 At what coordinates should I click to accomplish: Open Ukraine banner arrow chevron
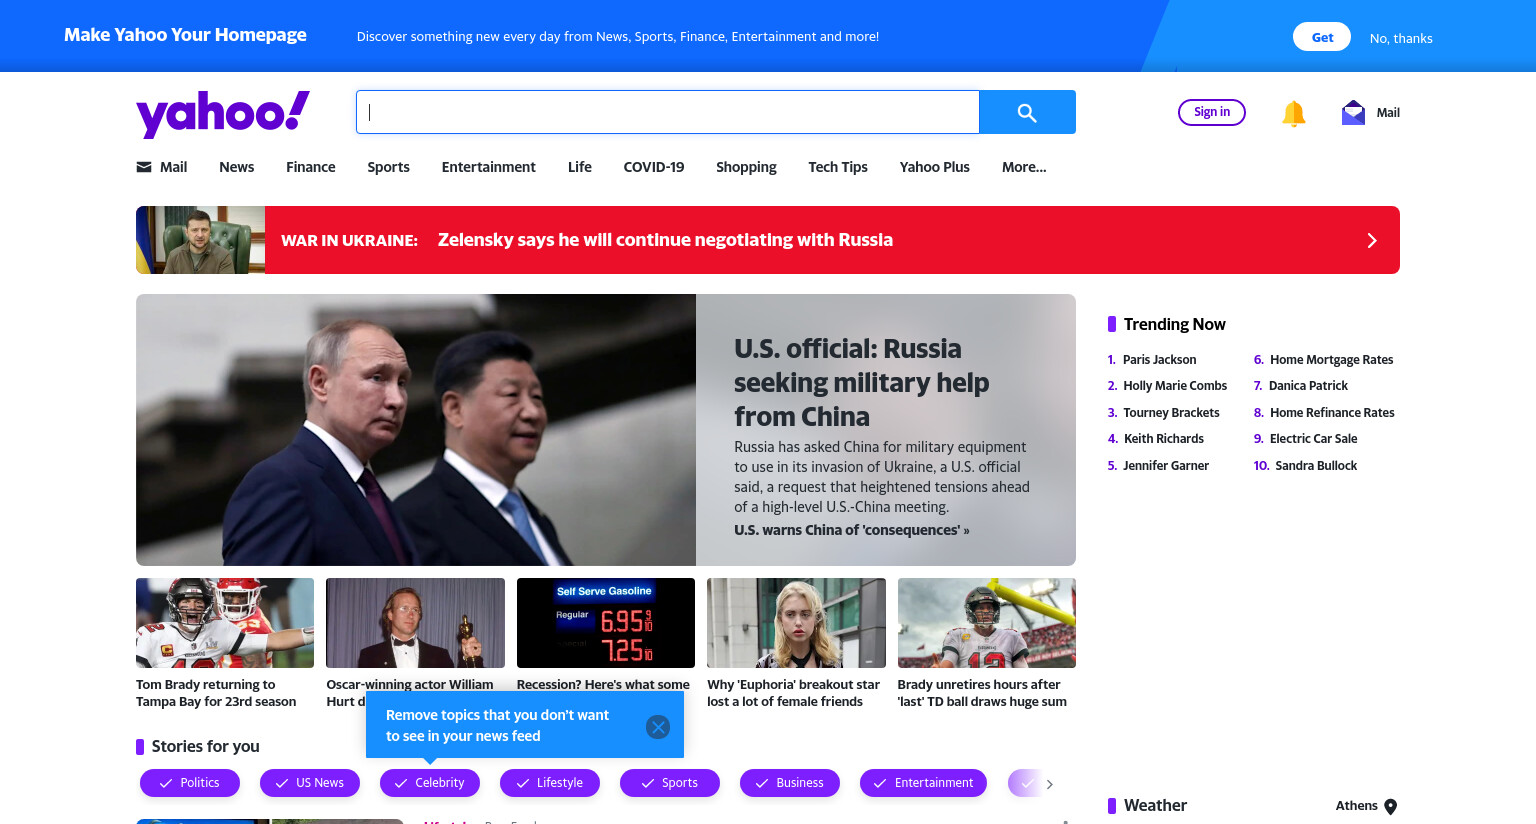1372,240
